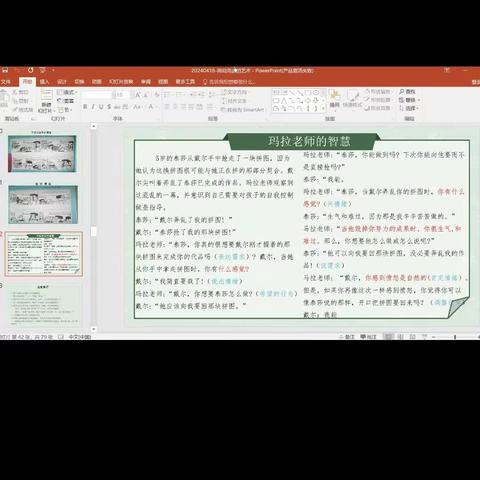Open the Select dropdown
This screenshot has width=480, height=480.
[x=409, y=108]
